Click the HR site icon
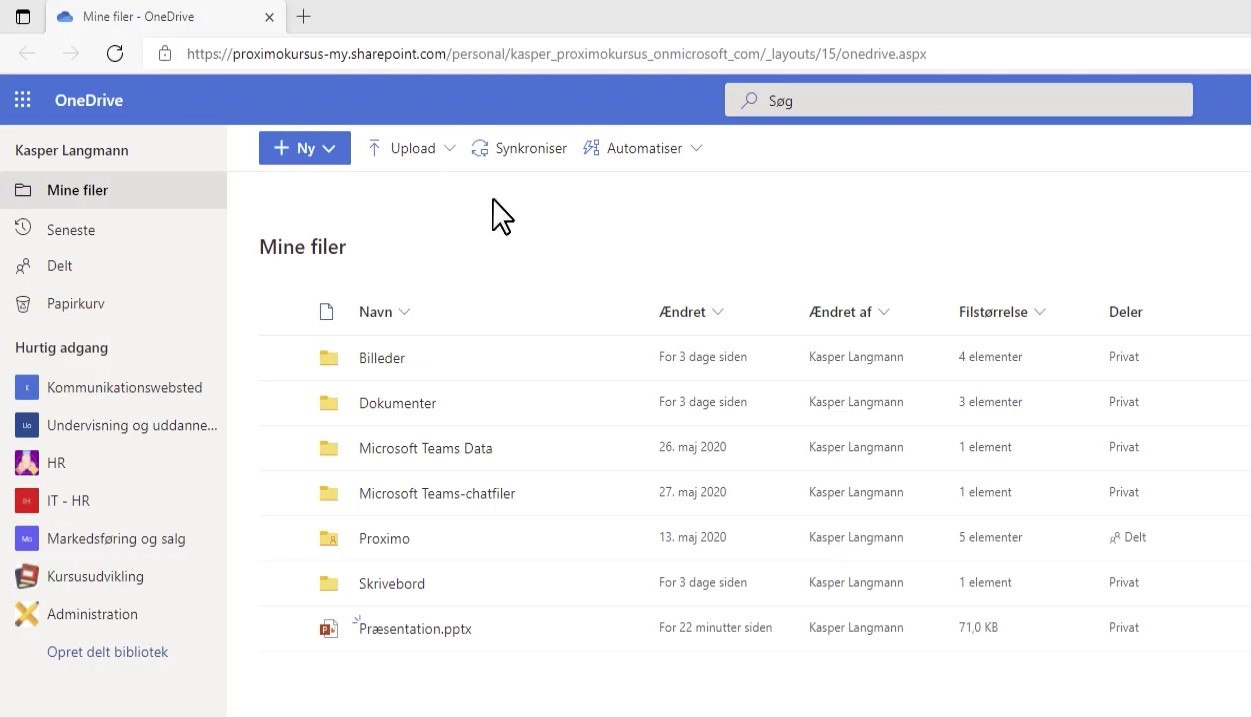 [27, 463]
